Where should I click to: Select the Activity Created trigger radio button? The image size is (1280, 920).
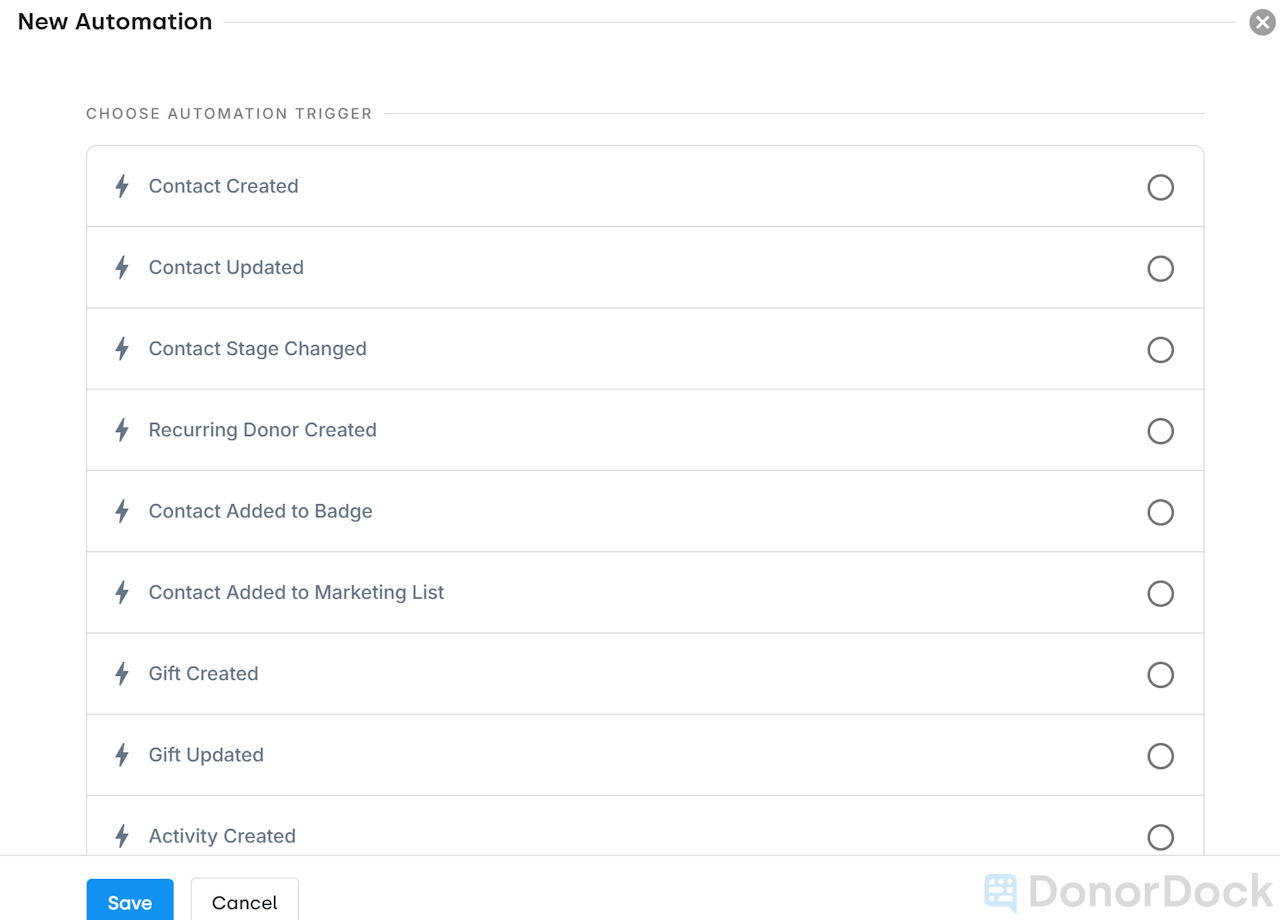pos(1160,837)
